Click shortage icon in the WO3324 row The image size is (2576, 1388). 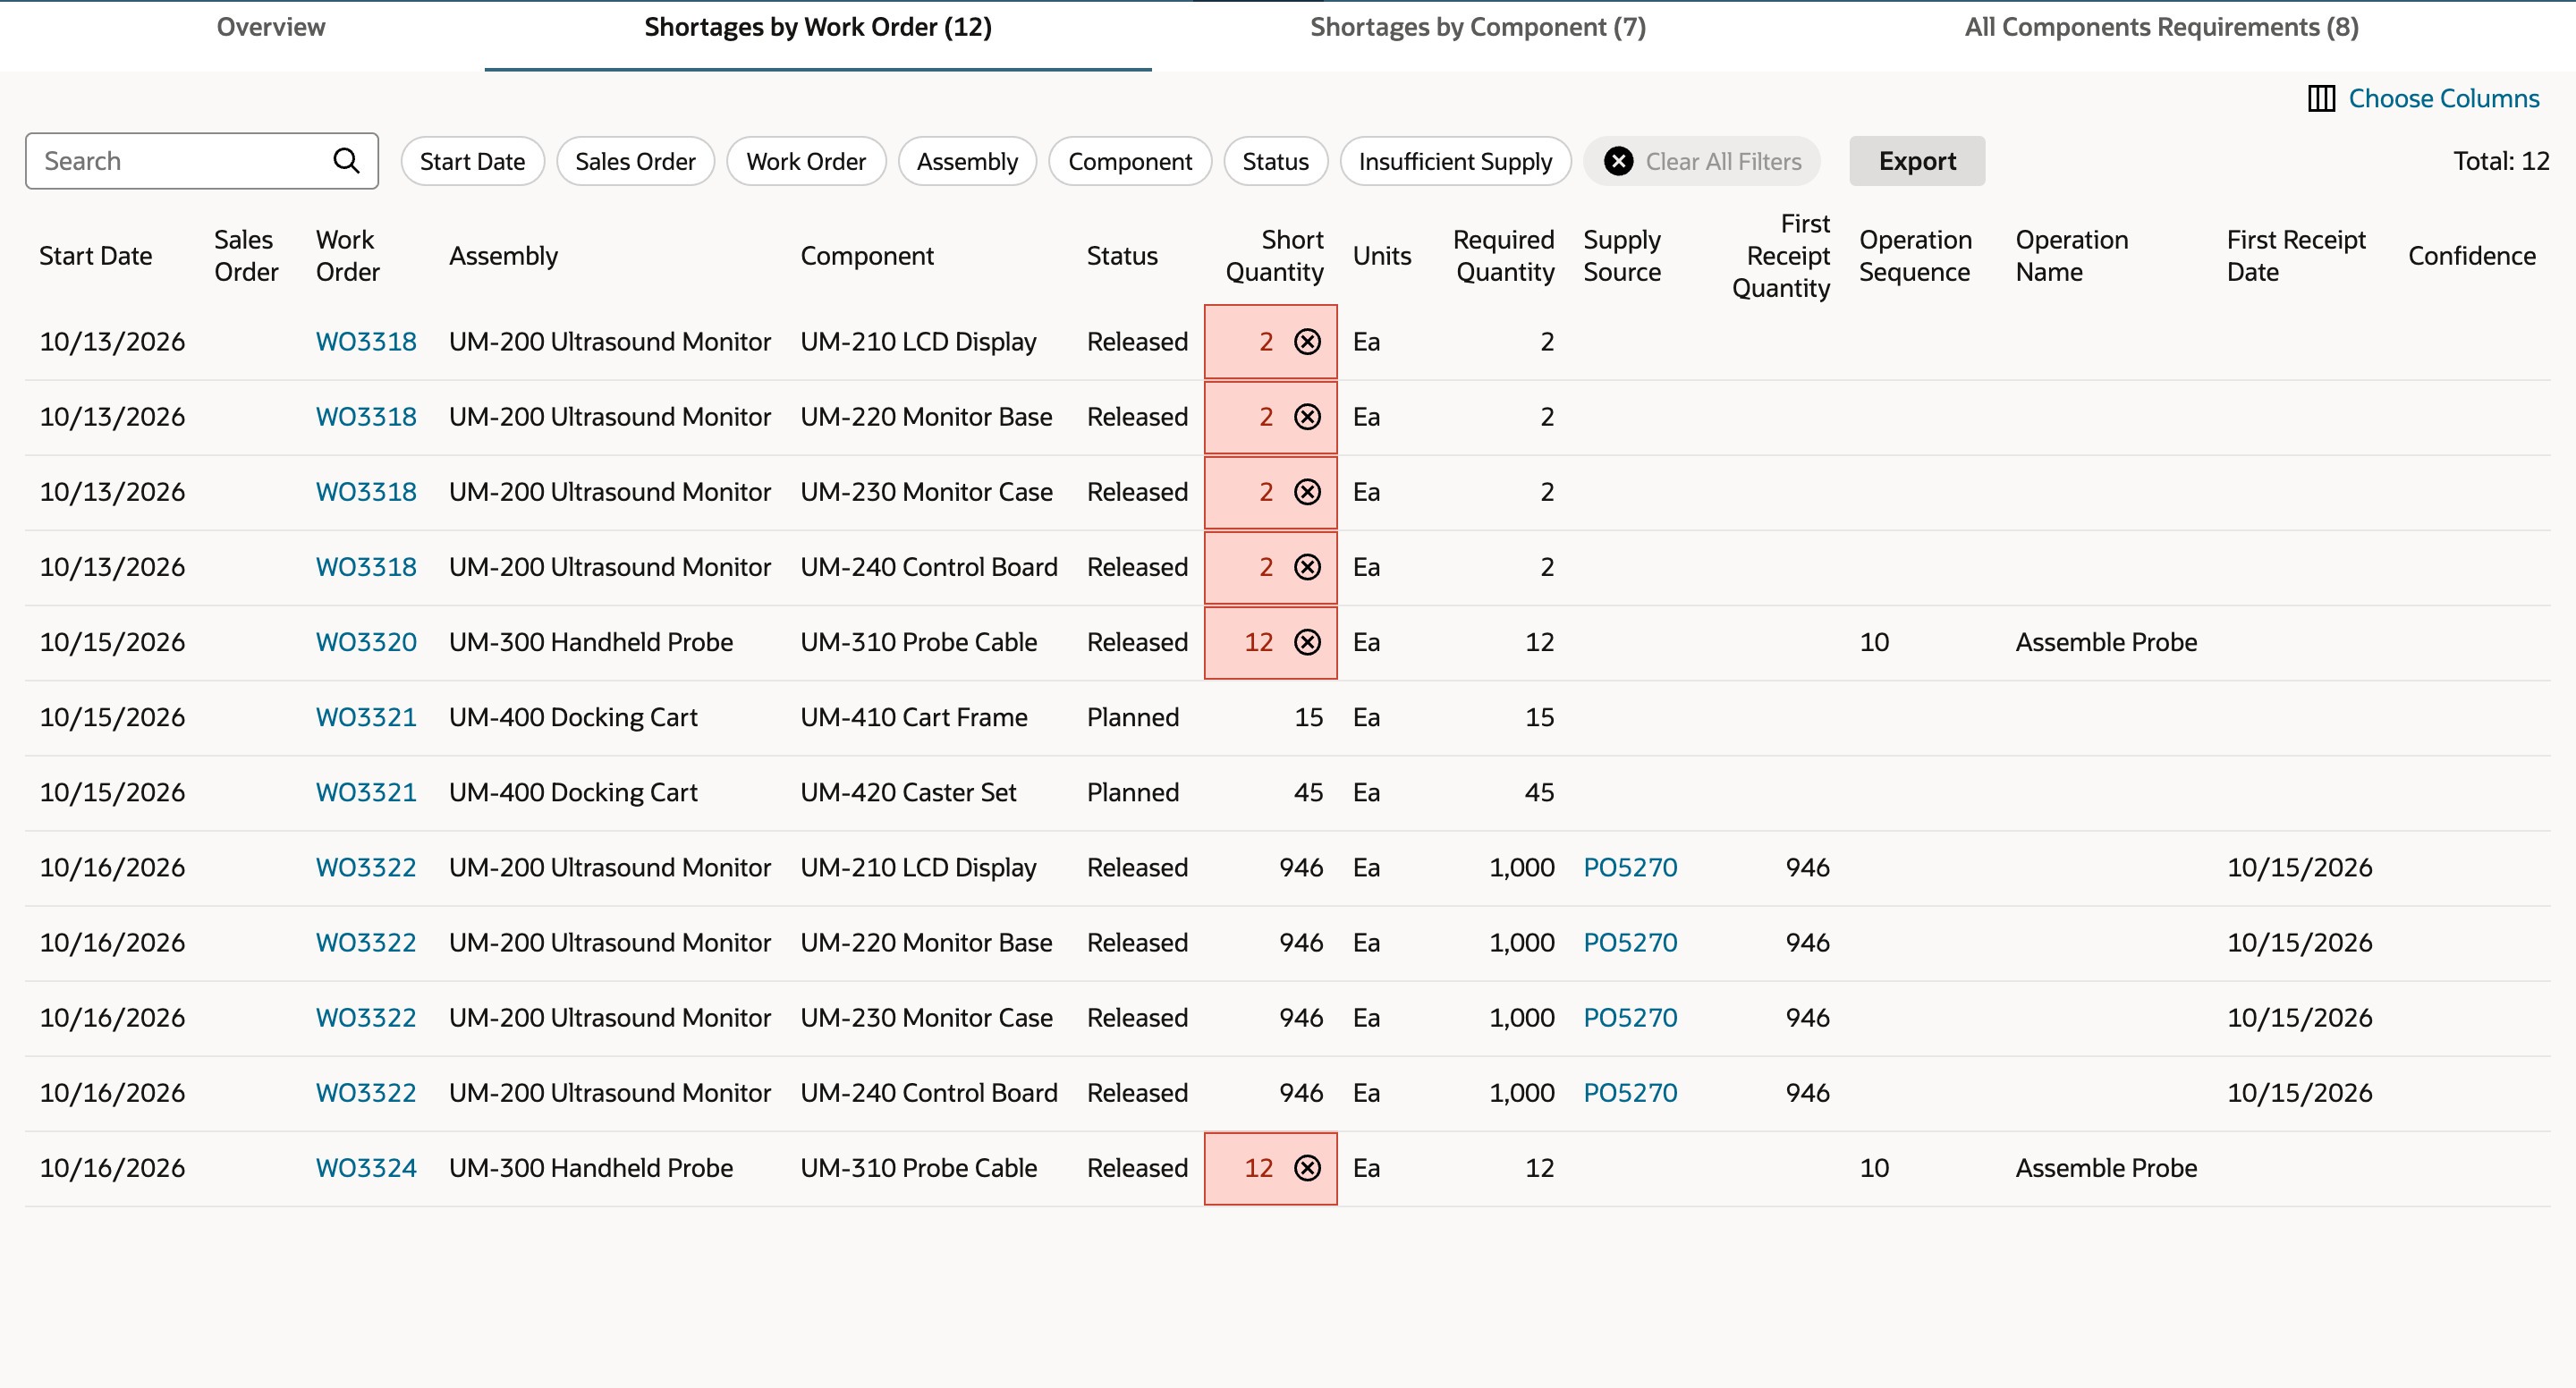coord(1307,1168)
